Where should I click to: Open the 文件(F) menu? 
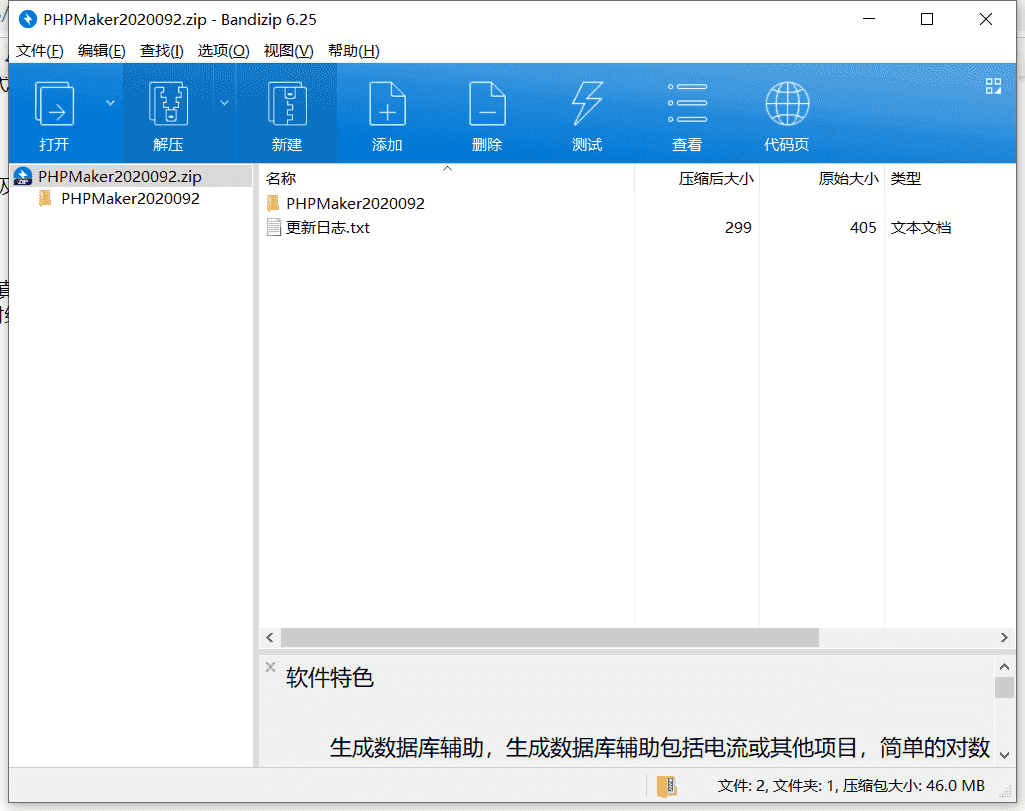coord(39,51)
